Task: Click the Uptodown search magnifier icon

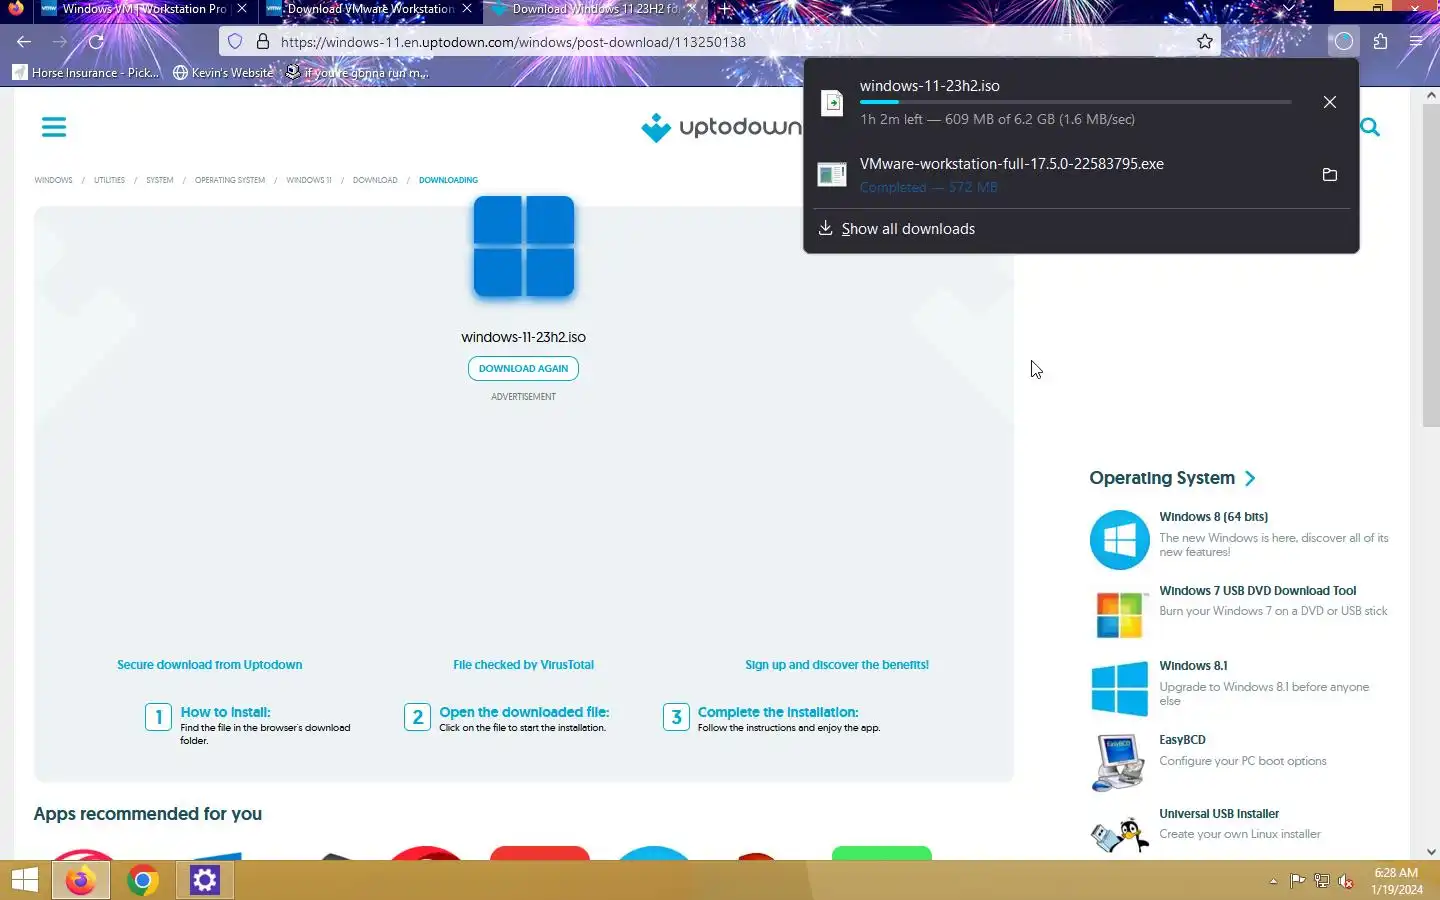Action: (x=1370, y=127)
